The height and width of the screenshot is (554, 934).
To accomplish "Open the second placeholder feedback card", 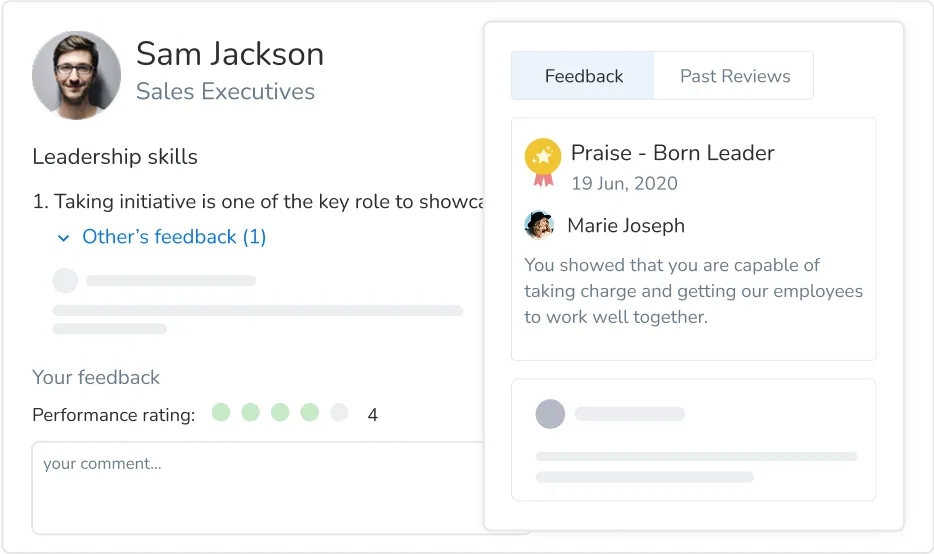I will 693,439.
